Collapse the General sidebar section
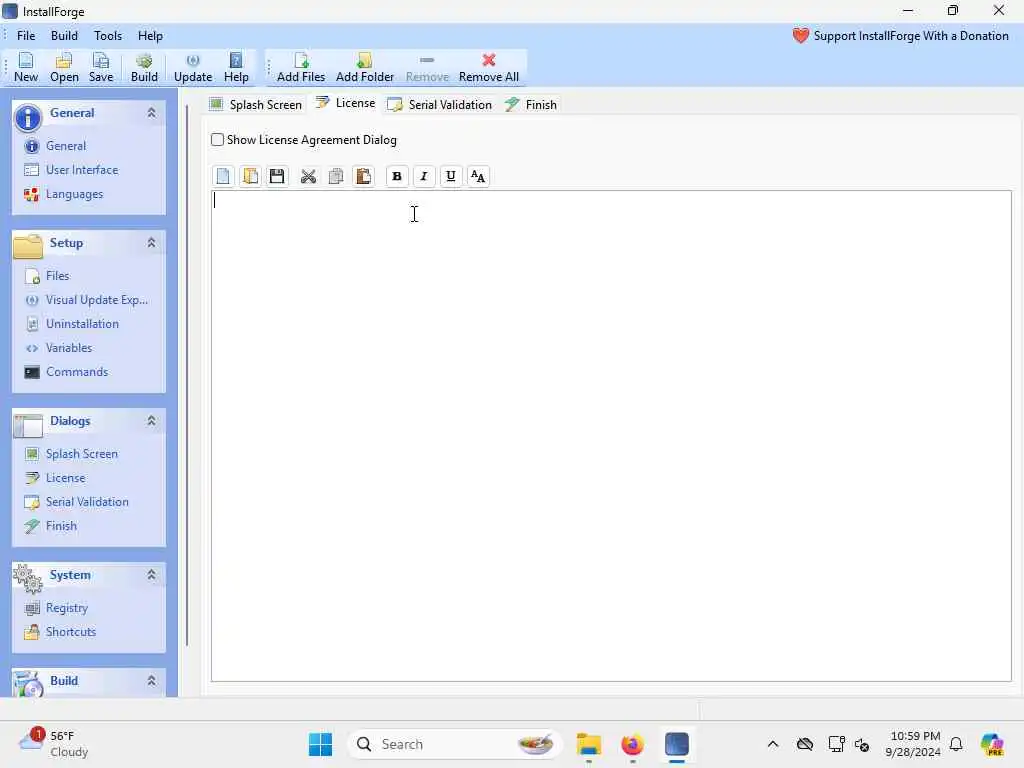The height and width of the screenshot is (768, 1024). 152,113
